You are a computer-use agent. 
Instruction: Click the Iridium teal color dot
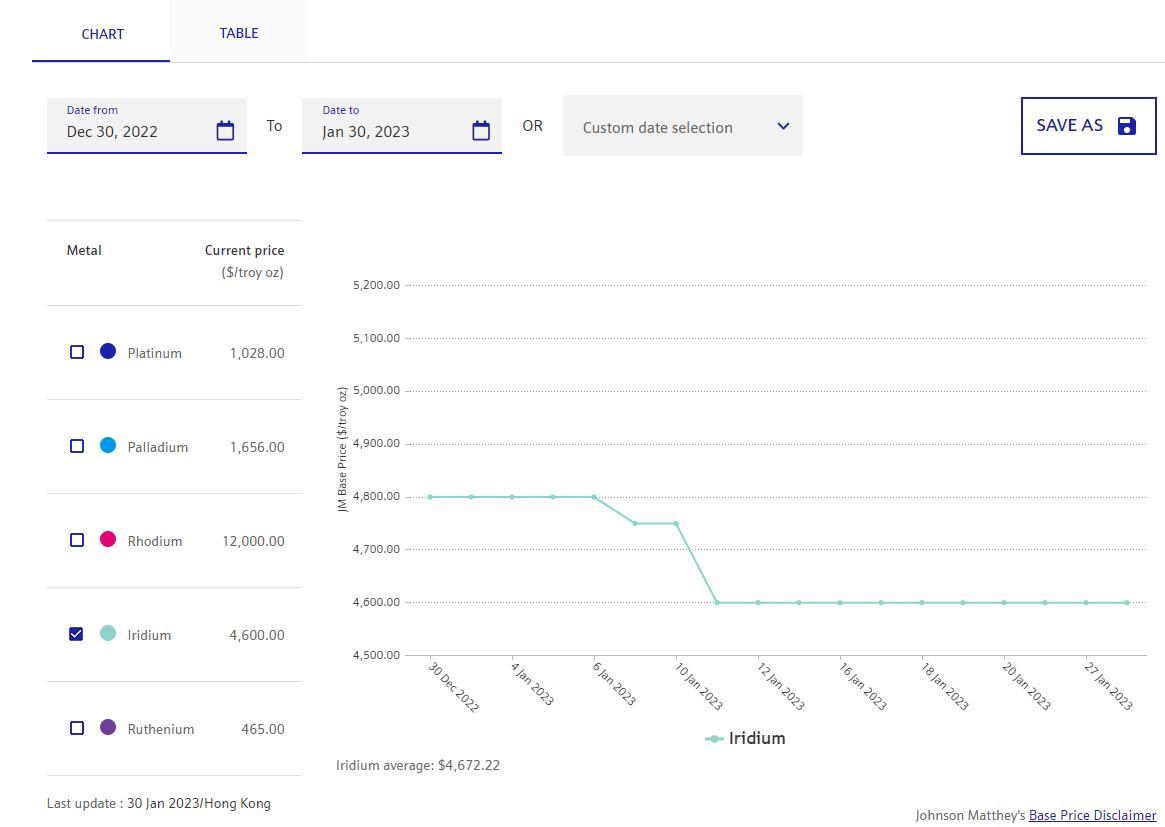[x=108, y=634]
